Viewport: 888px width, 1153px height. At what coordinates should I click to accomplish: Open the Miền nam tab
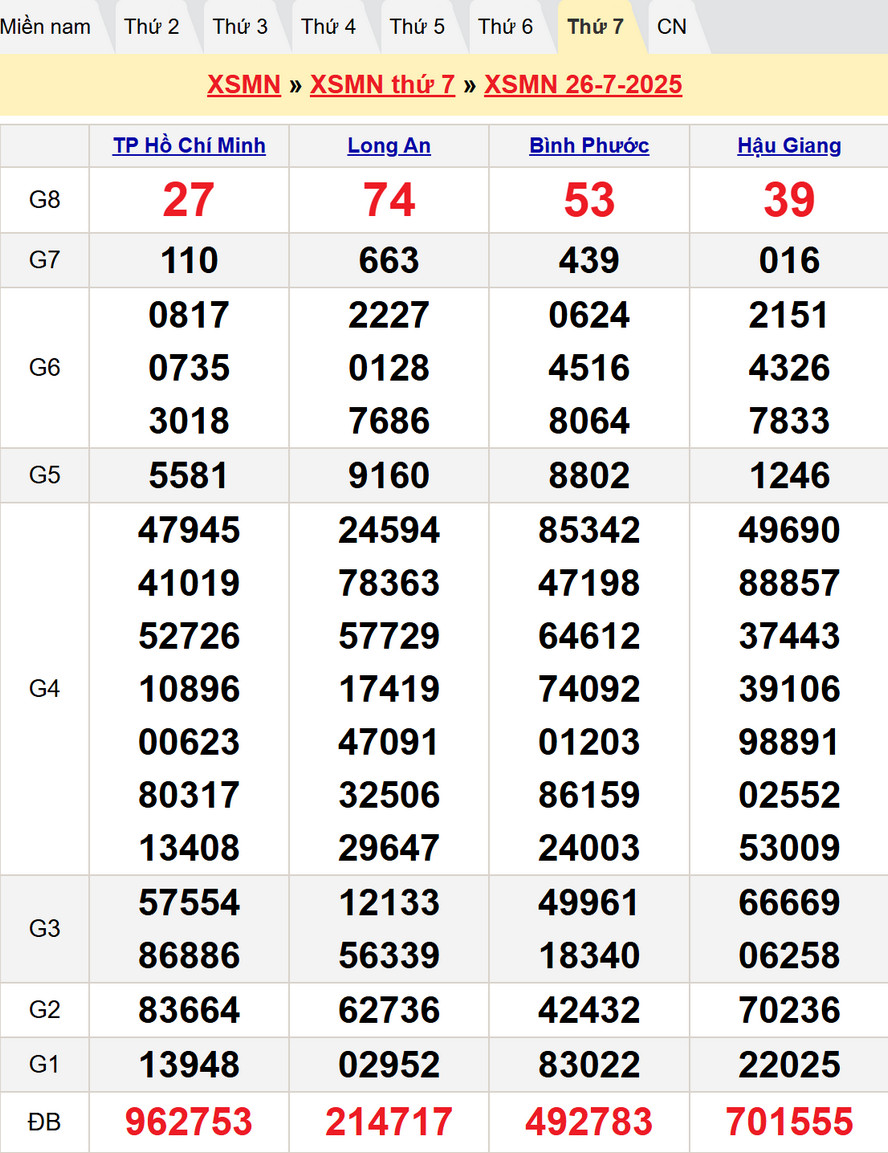tap(46, 27)
